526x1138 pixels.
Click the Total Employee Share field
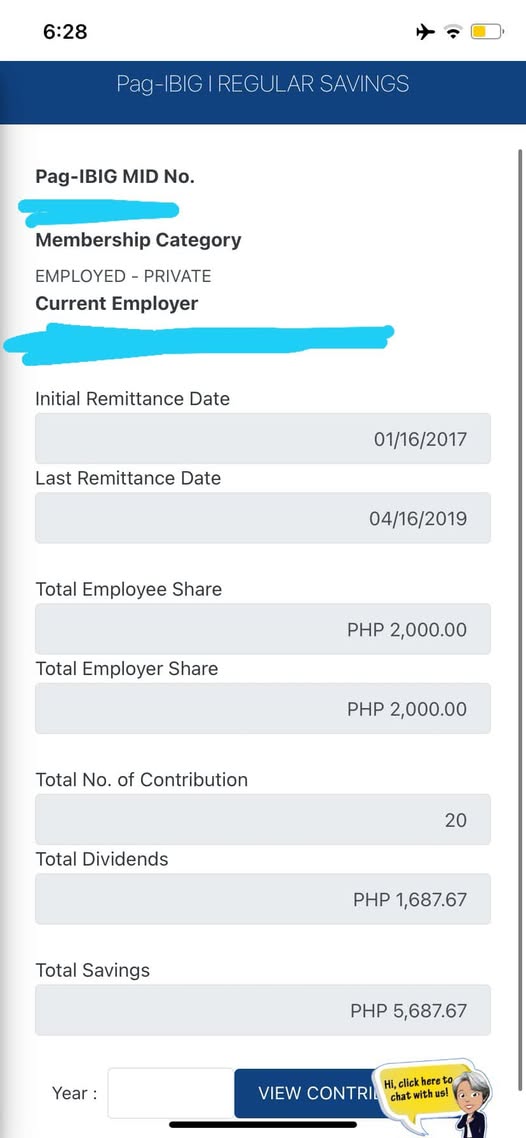point(263,629)
